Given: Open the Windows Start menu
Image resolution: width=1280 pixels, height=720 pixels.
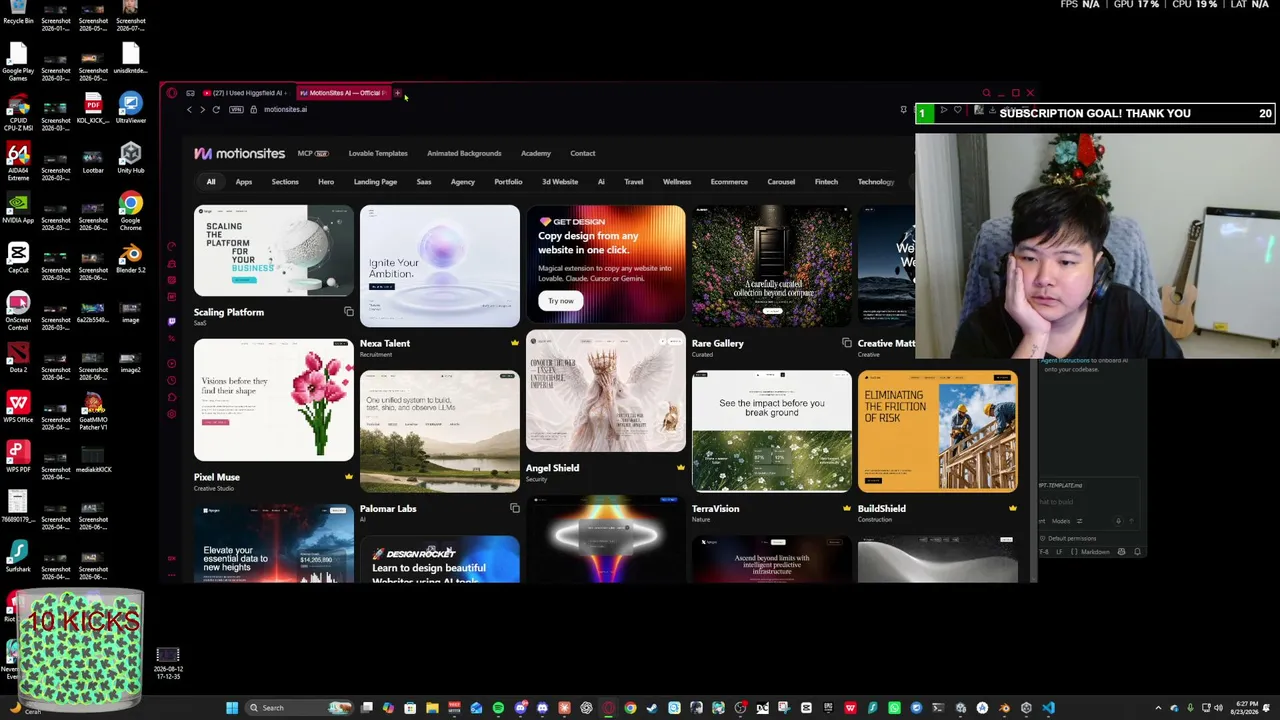Looking at the screenshot, I should pos(232,708).
